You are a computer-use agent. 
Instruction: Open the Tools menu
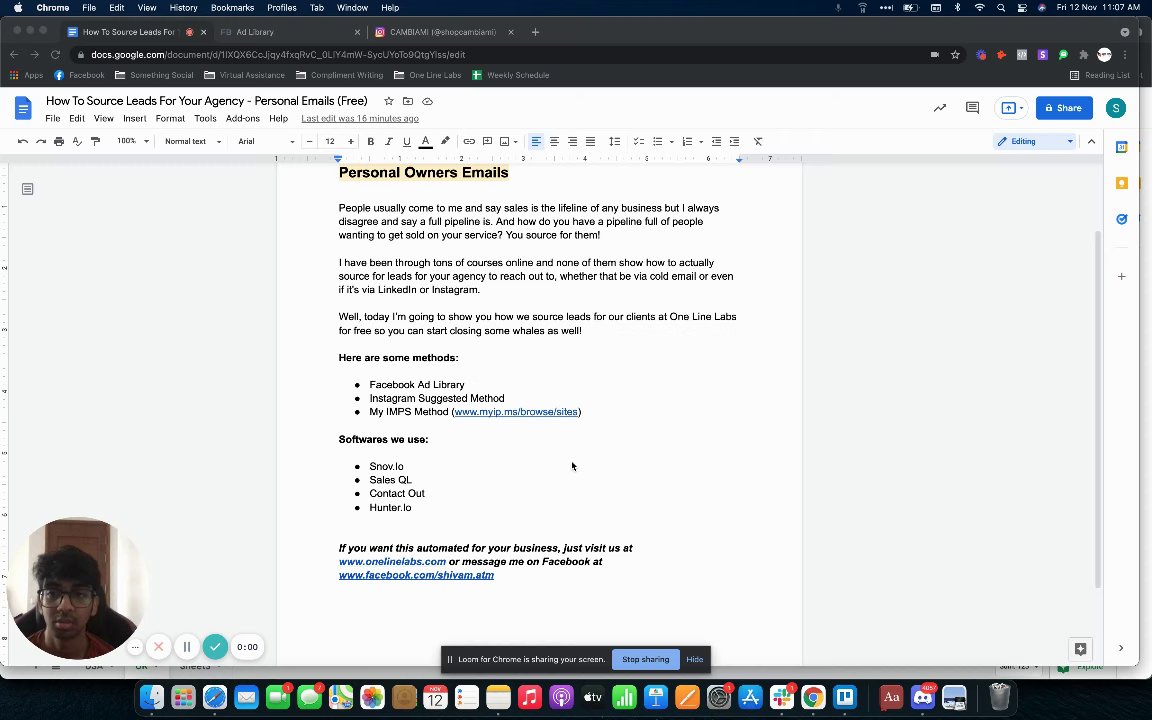click(x=205, y=118)
